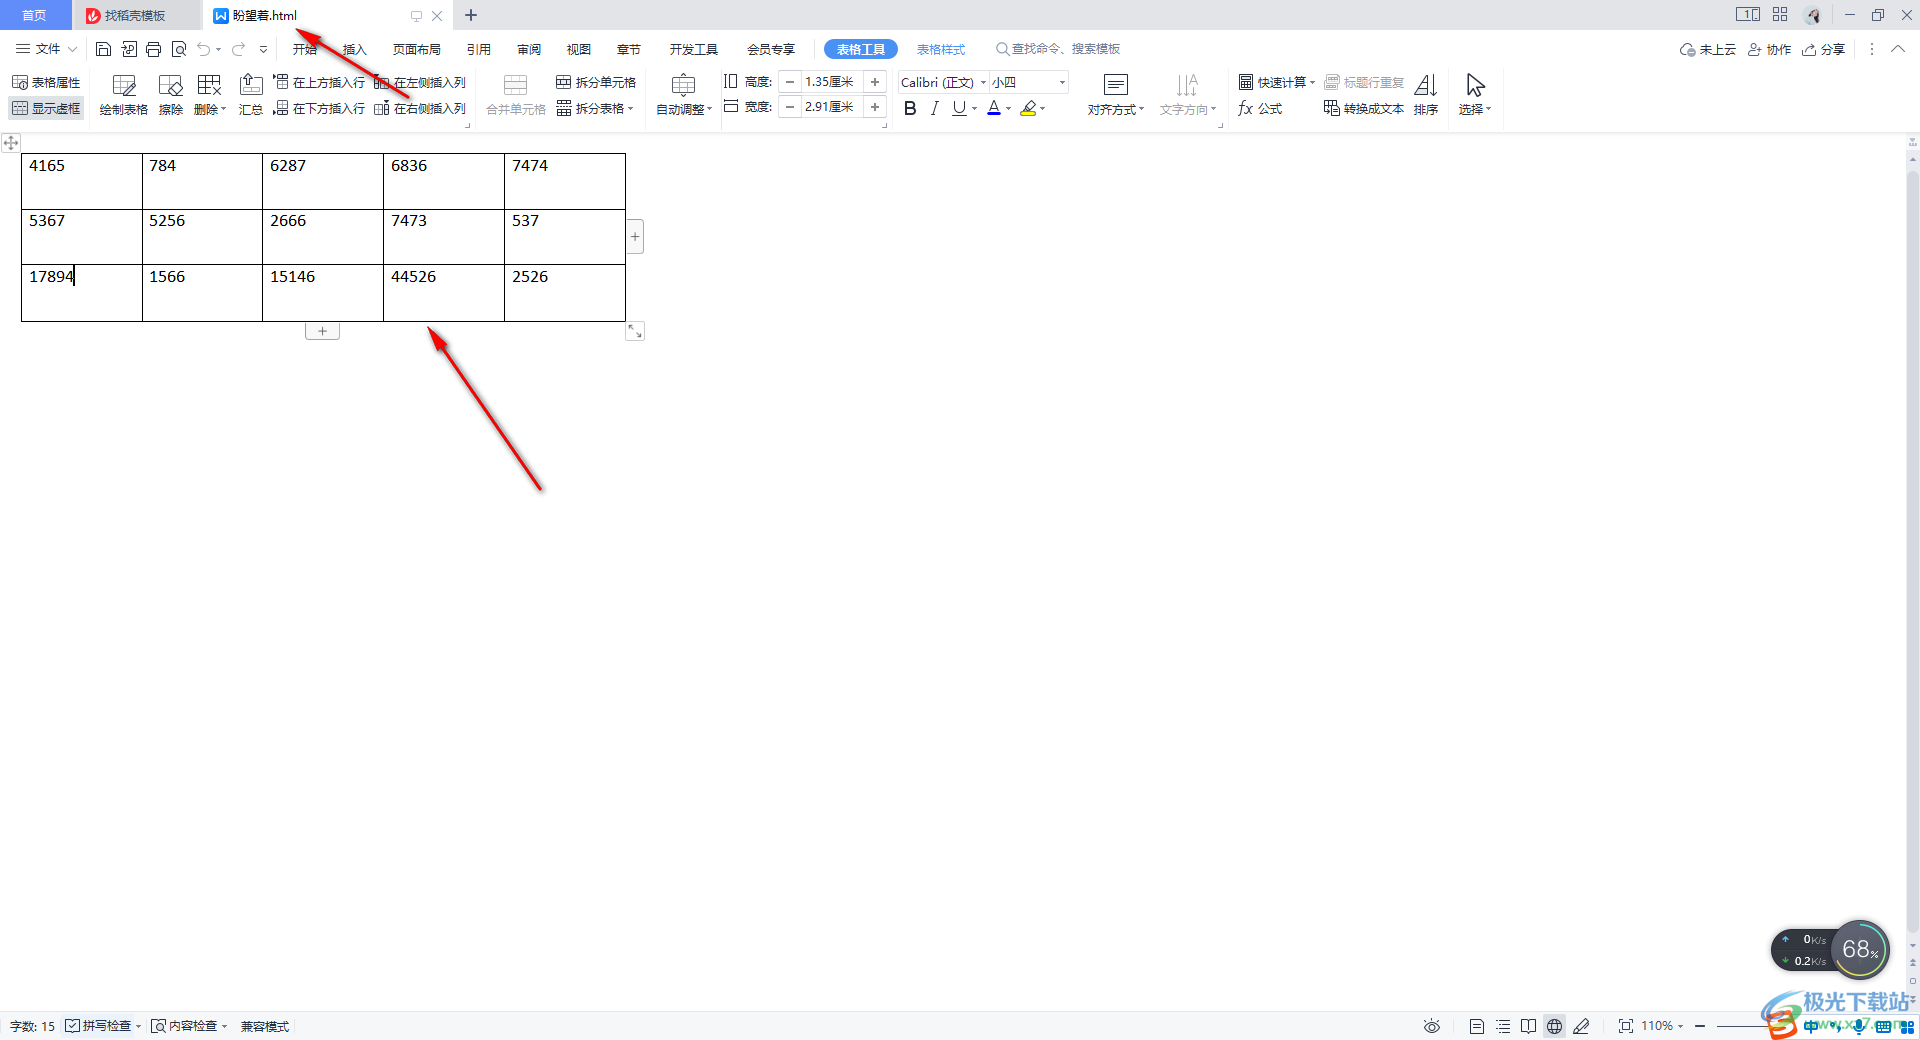Viewport: 1920px width, 1040px height.
Task: Switch to outline view mode icon
Action: click(1503, 1026)
